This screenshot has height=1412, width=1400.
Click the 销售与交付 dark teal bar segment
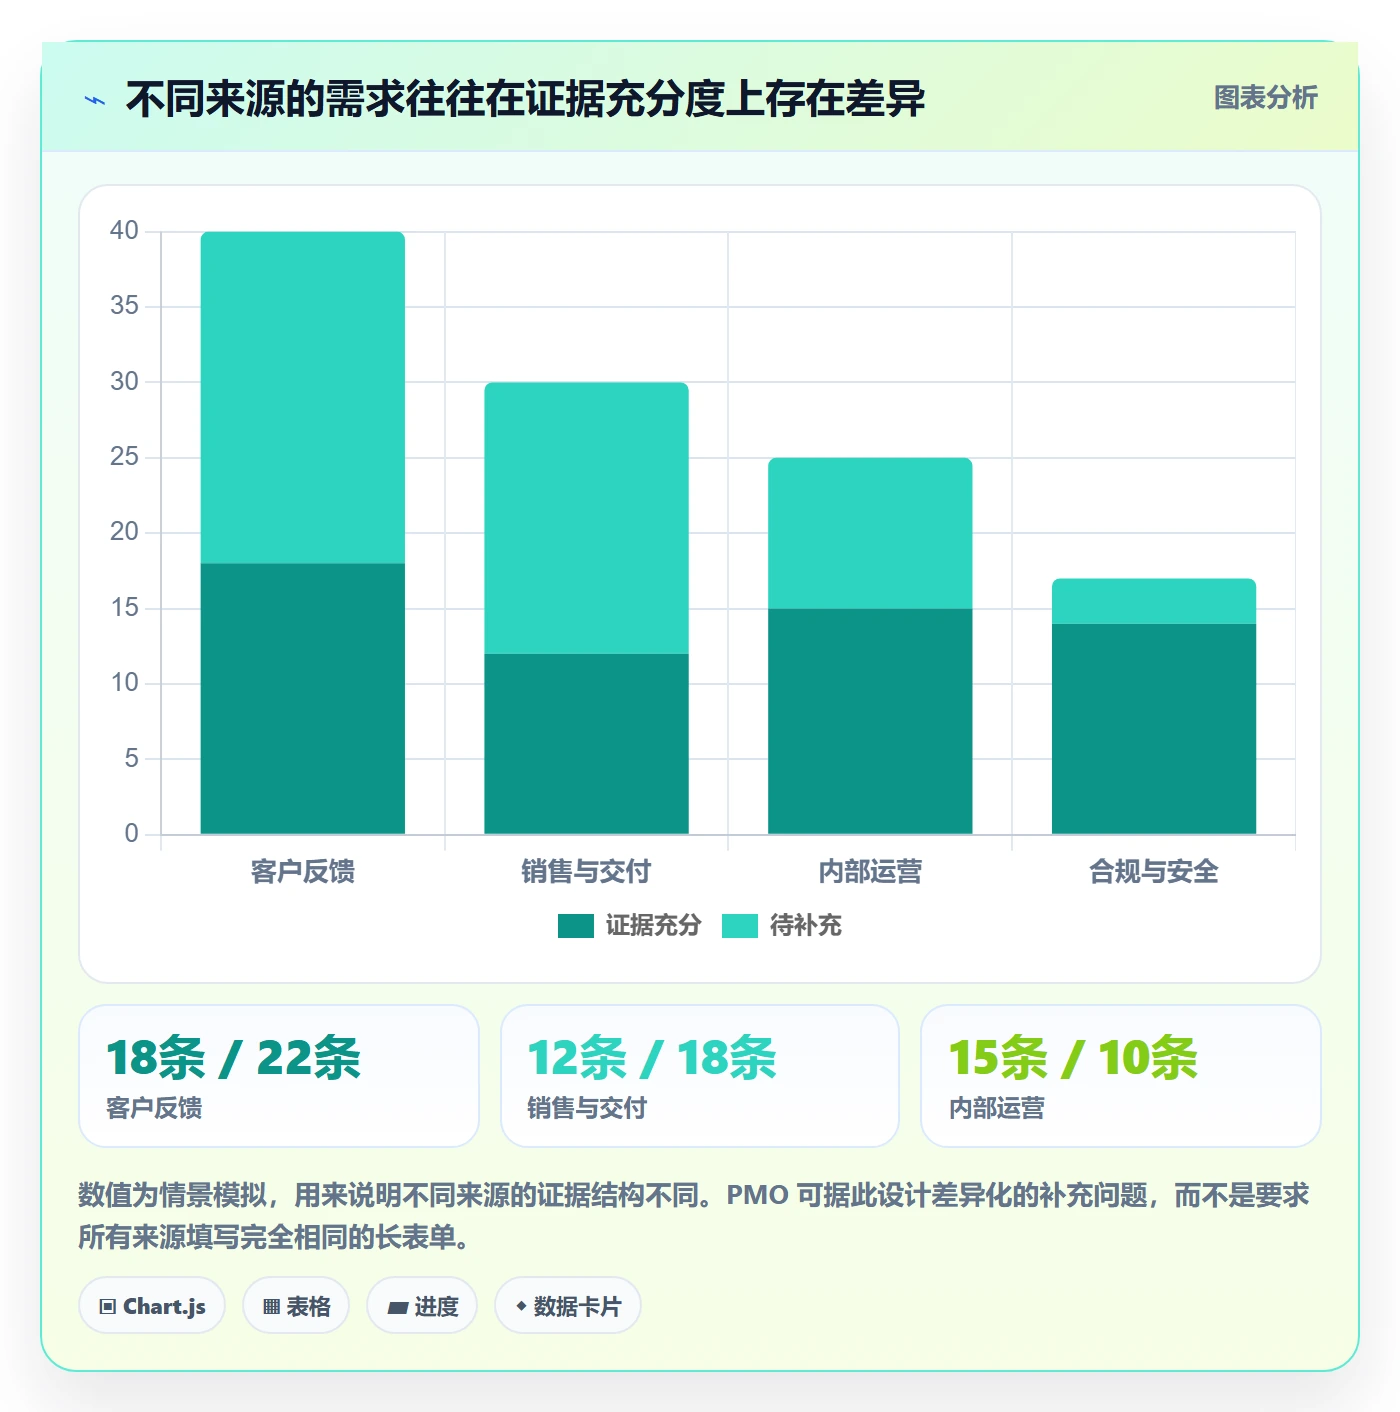[x=587, y=744]
